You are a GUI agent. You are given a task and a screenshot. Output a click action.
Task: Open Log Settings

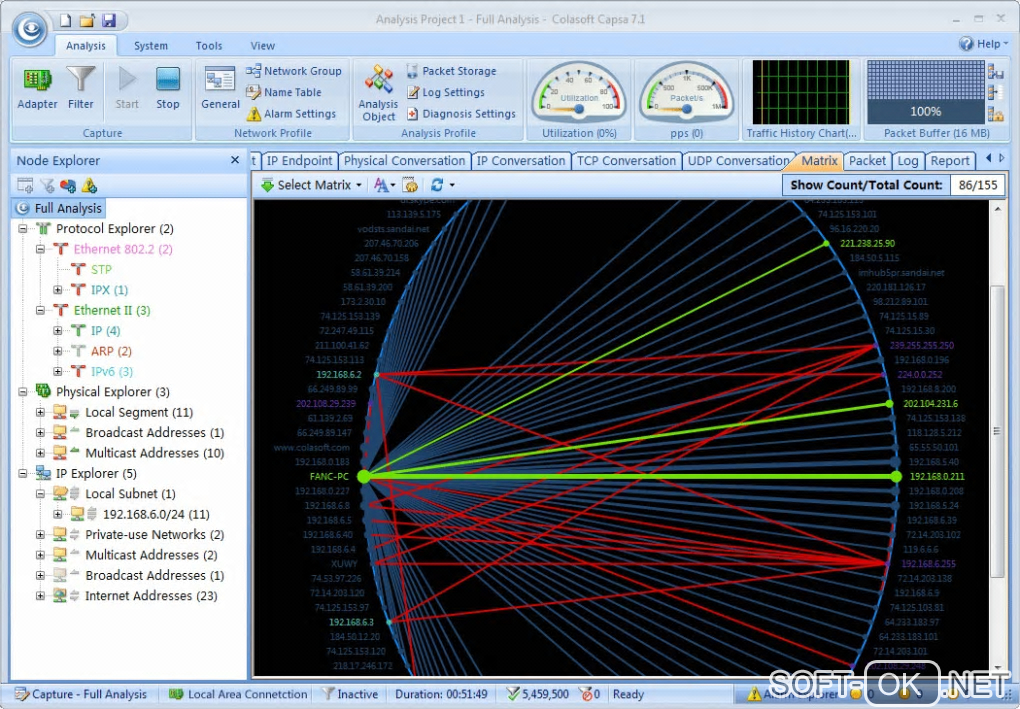tap(446, 92)
